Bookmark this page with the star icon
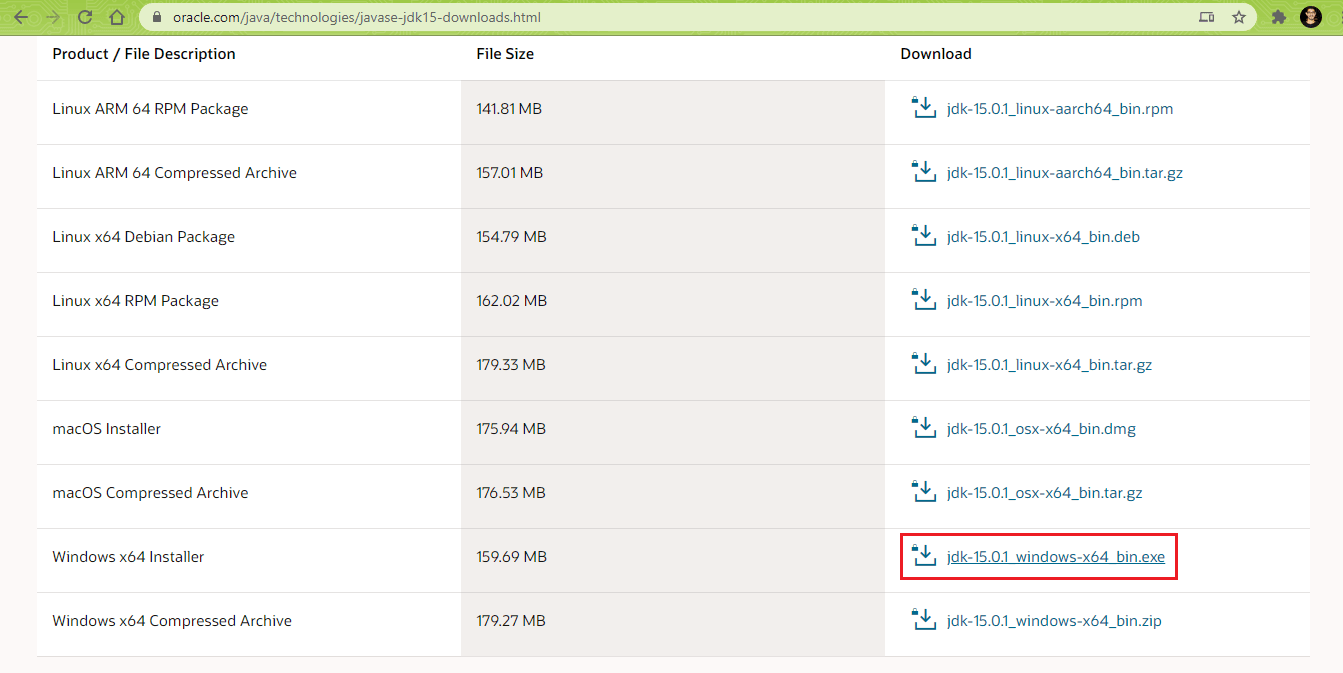The image size is (1343, 673). tap(1239, 17)
